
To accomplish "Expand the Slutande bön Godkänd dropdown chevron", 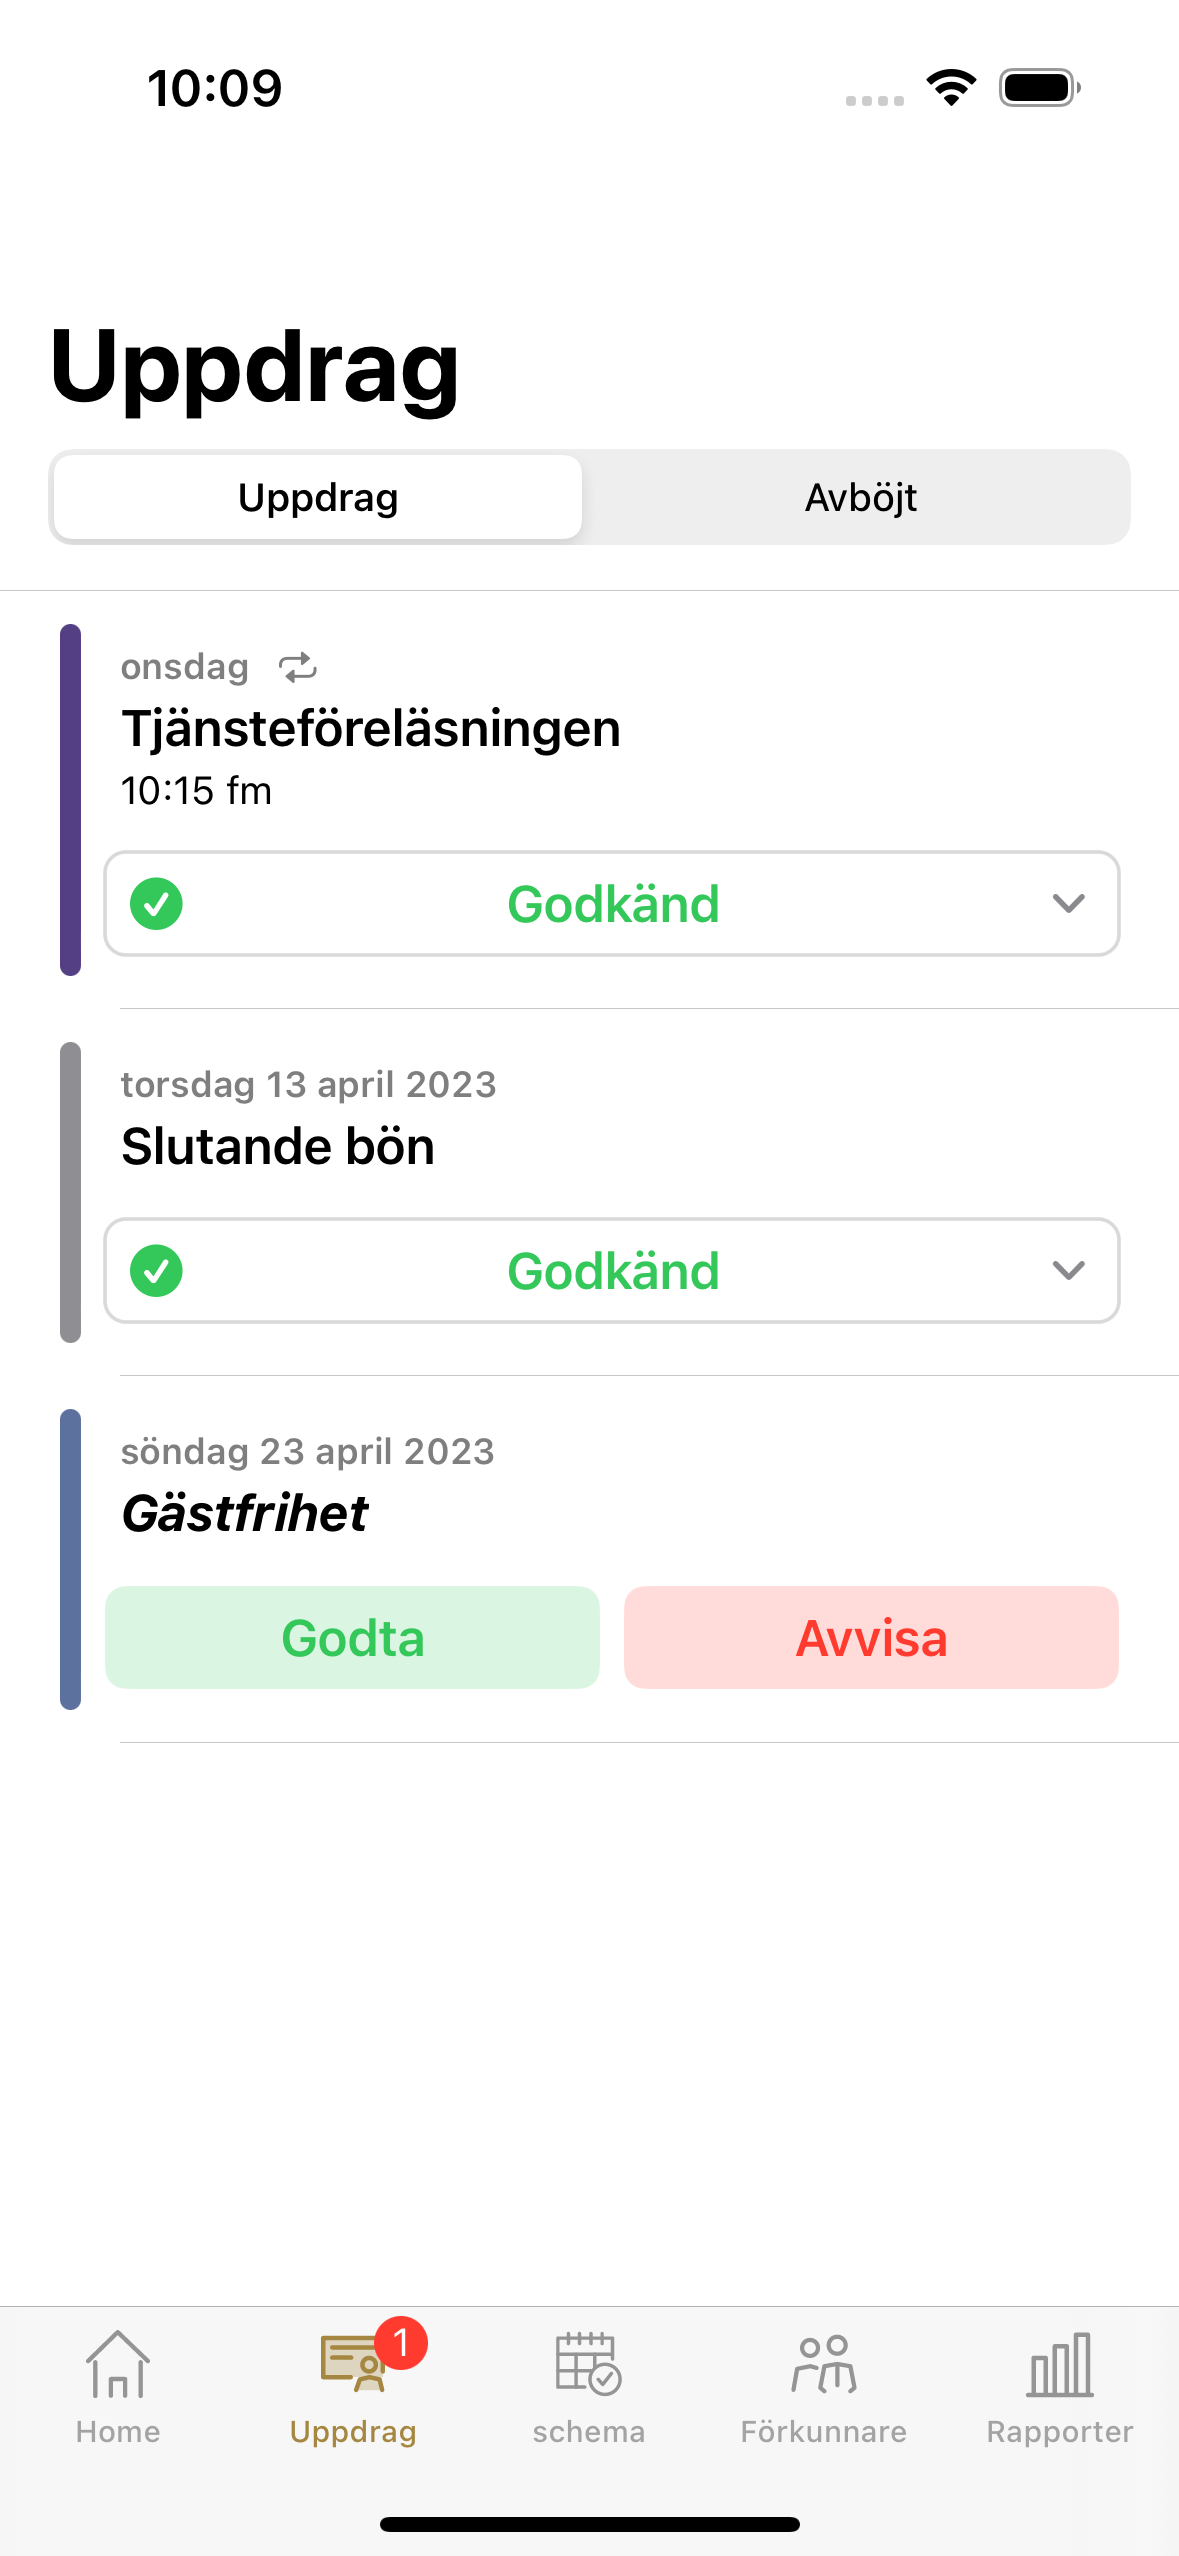I will point(1069,1271).
